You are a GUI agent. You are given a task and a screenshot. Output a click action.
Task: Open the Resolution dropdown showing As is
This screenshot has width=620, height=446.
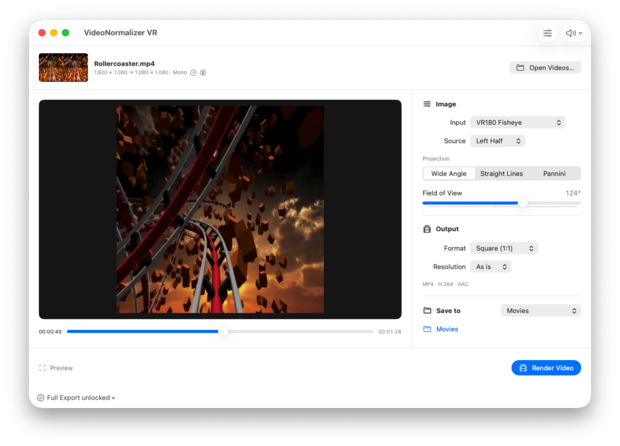[x=491, y=266]
